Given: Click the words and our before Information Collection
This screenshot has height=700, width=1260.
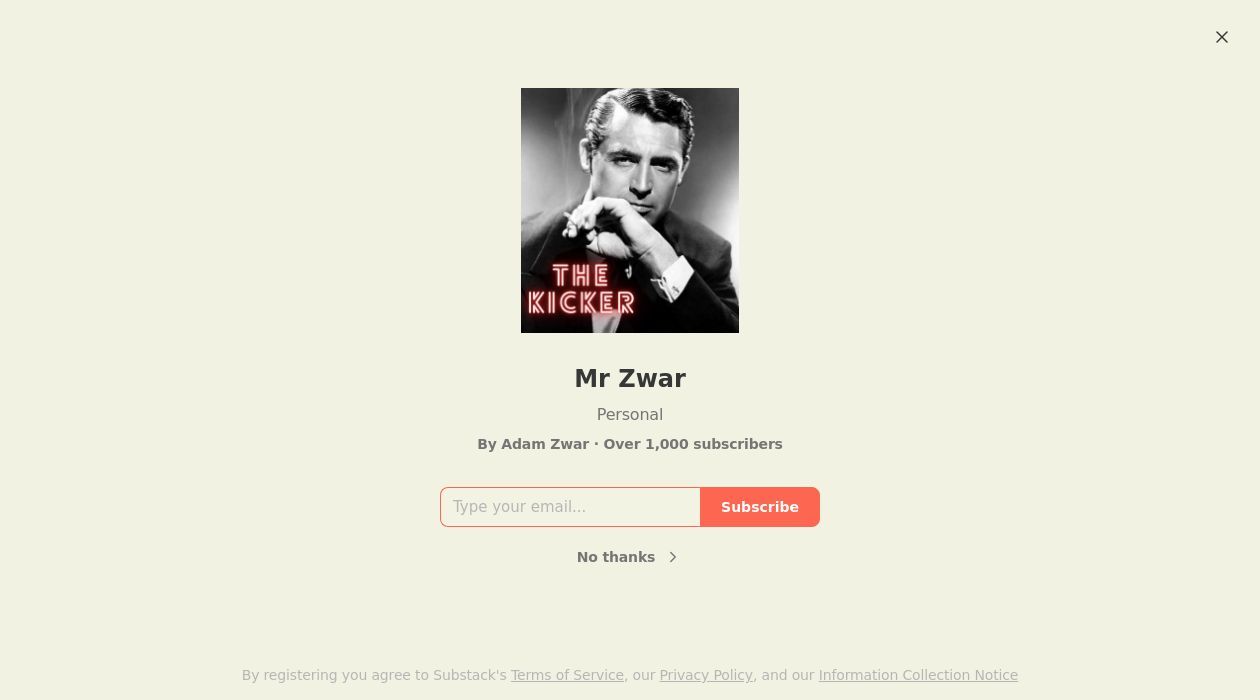Looking at the screenshot, I should [x=788, y=675].
